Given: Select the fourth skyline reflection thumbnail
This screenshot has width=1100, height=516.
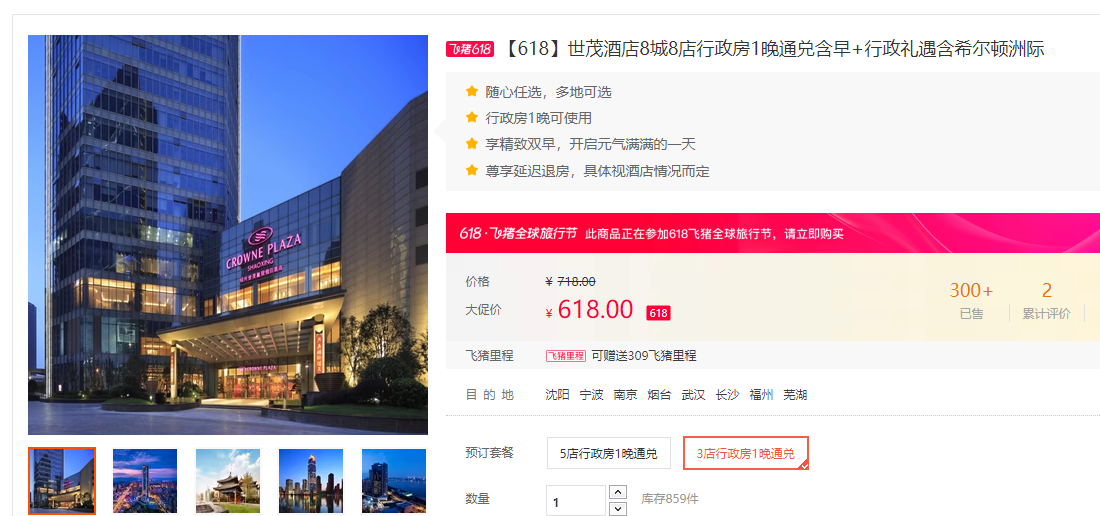Looking at the screenshot, I should [x=311, y=481].
